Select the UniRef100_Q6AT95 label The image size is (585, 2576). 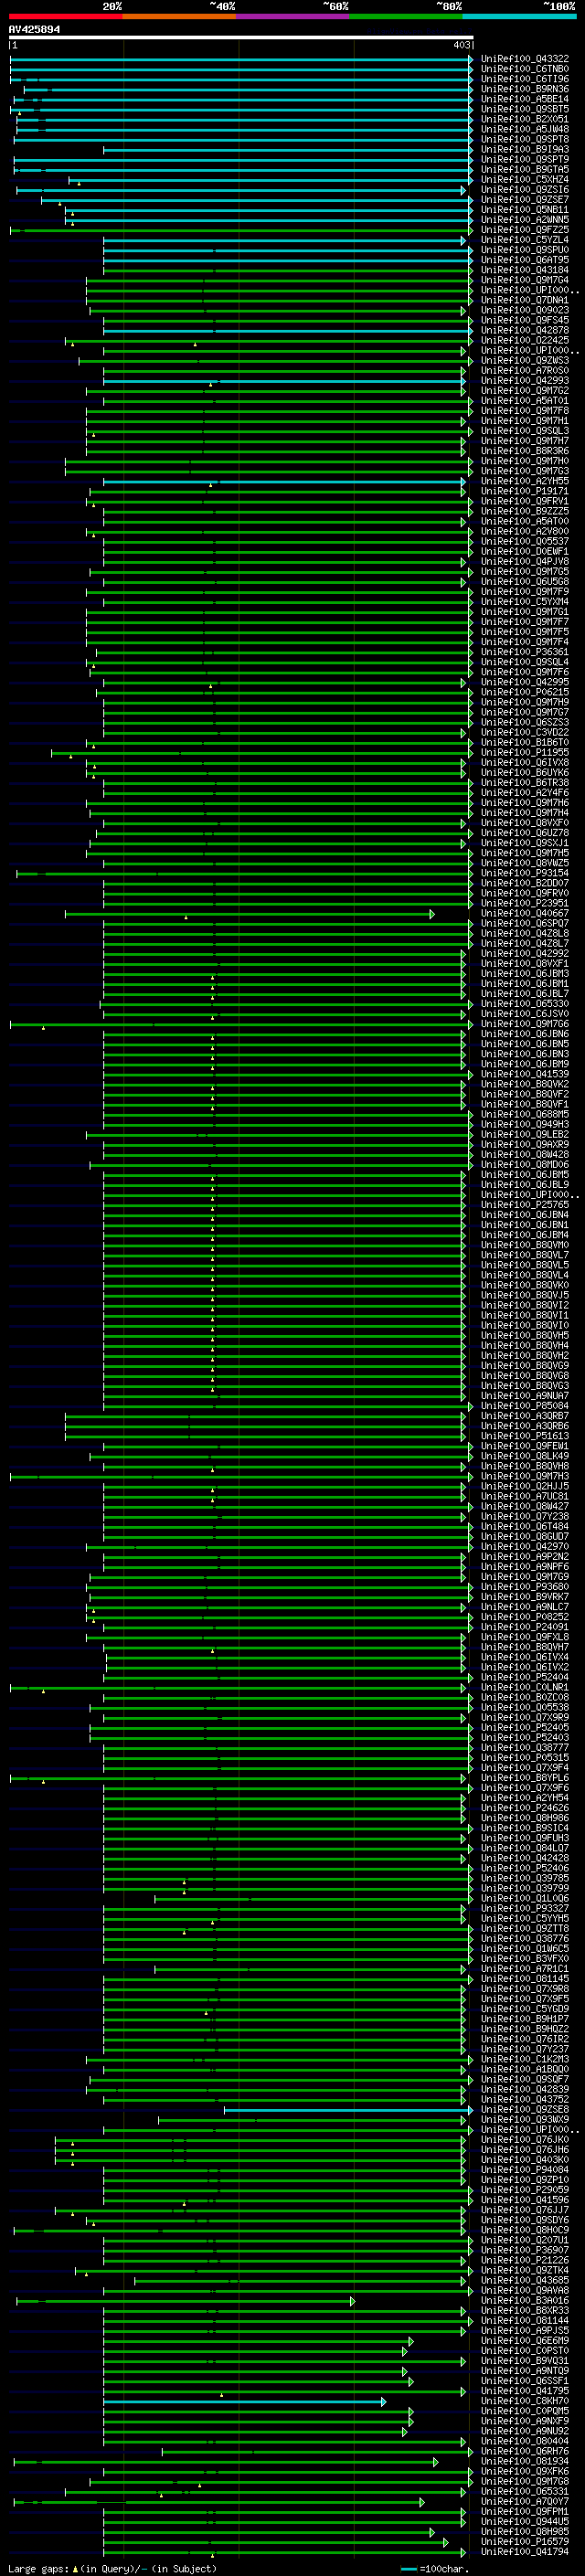pos(524,260)
